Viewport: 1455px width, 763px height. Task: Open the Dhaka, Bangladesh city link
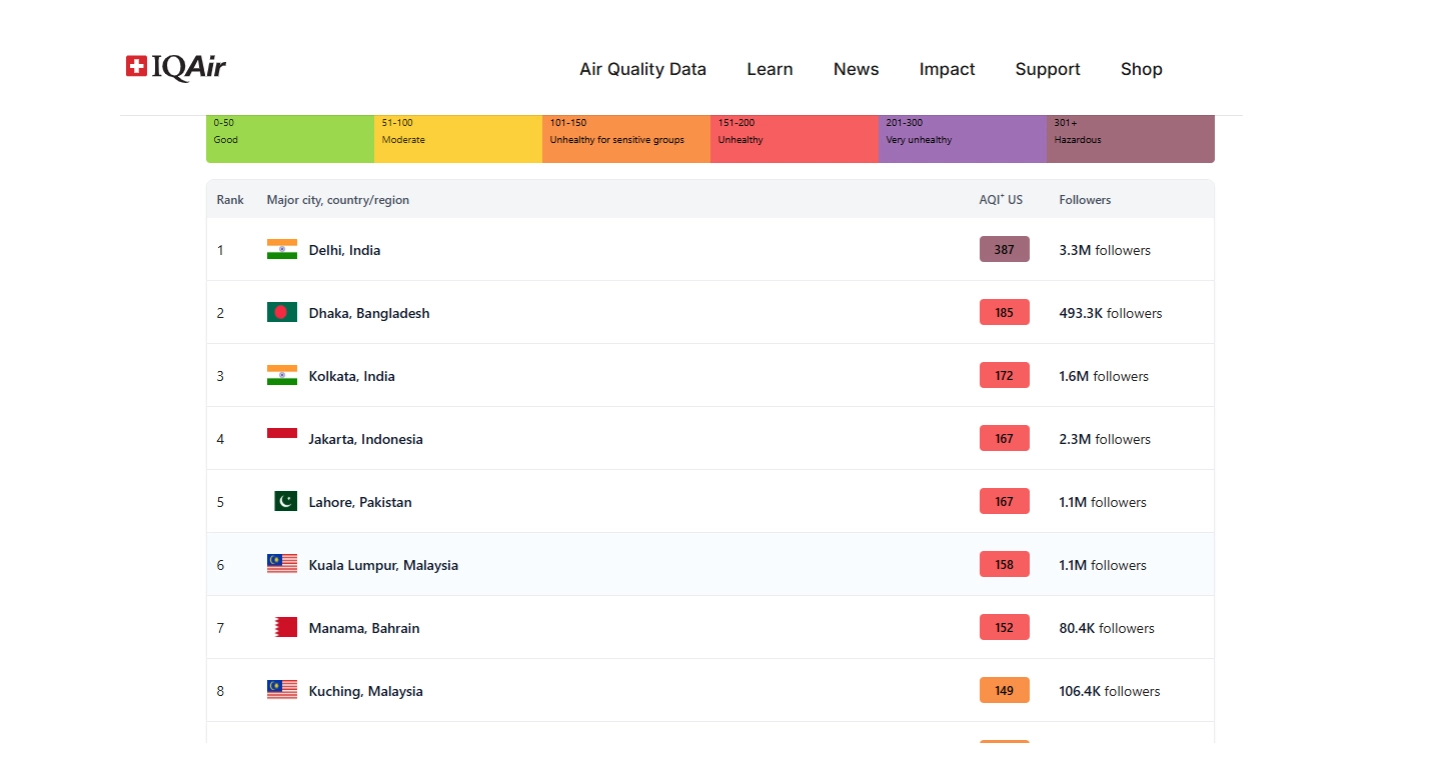pyautogui.click(x=369, y=313)
